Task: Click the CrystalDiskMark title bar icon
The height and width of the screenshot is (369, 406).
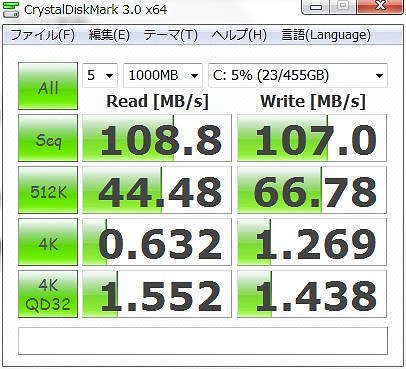Action: tap(10, 9)
